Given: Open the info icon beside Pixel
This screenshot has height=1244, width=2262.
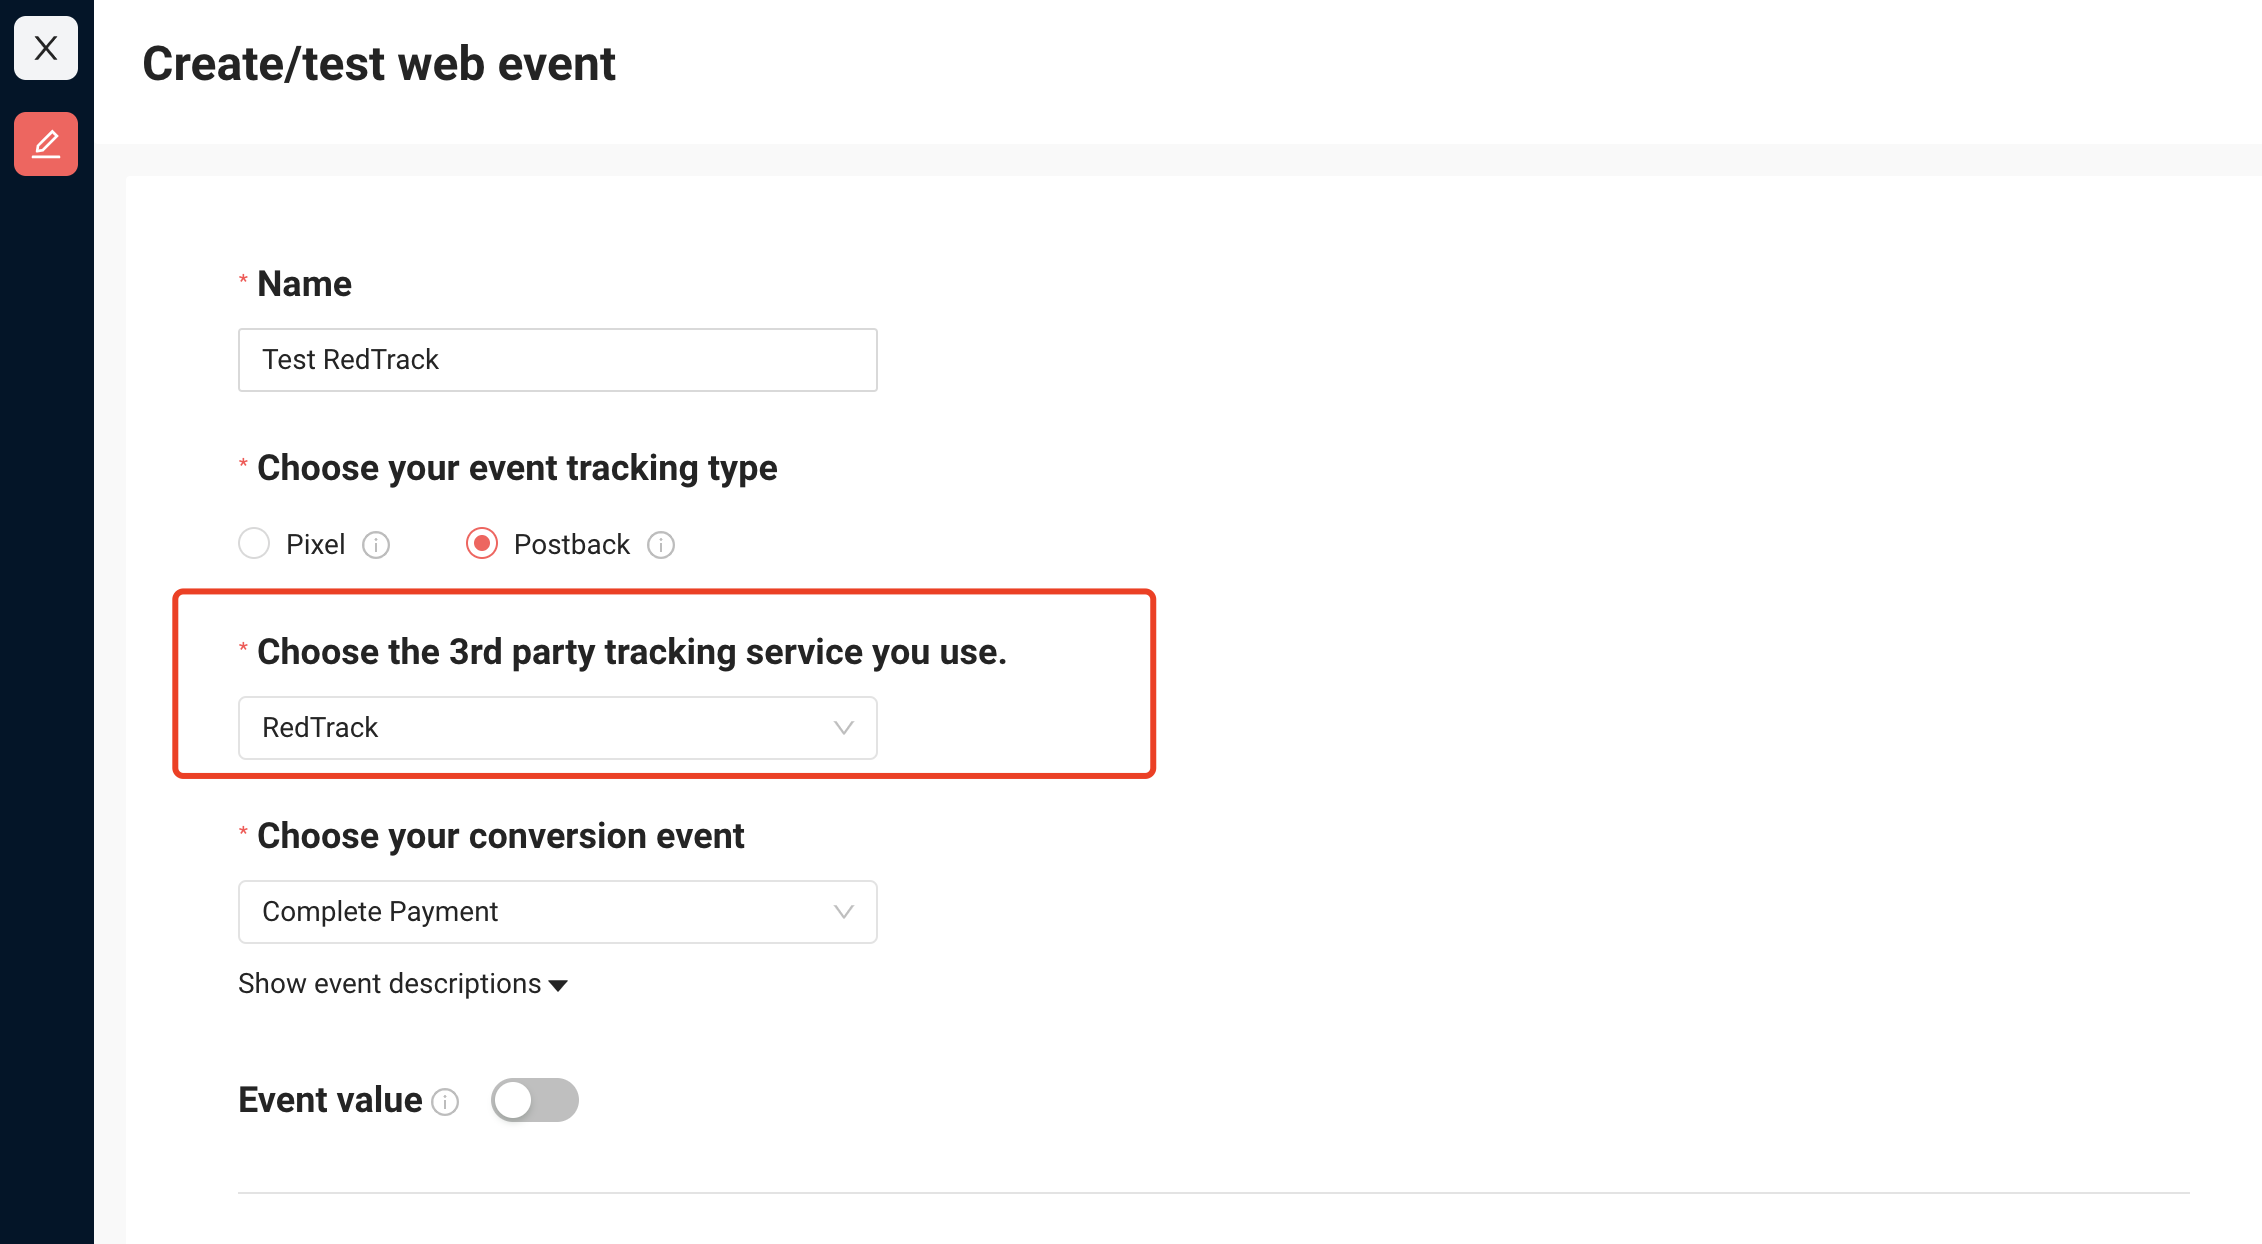Looking at the screenshot, I should pos(376,545).
